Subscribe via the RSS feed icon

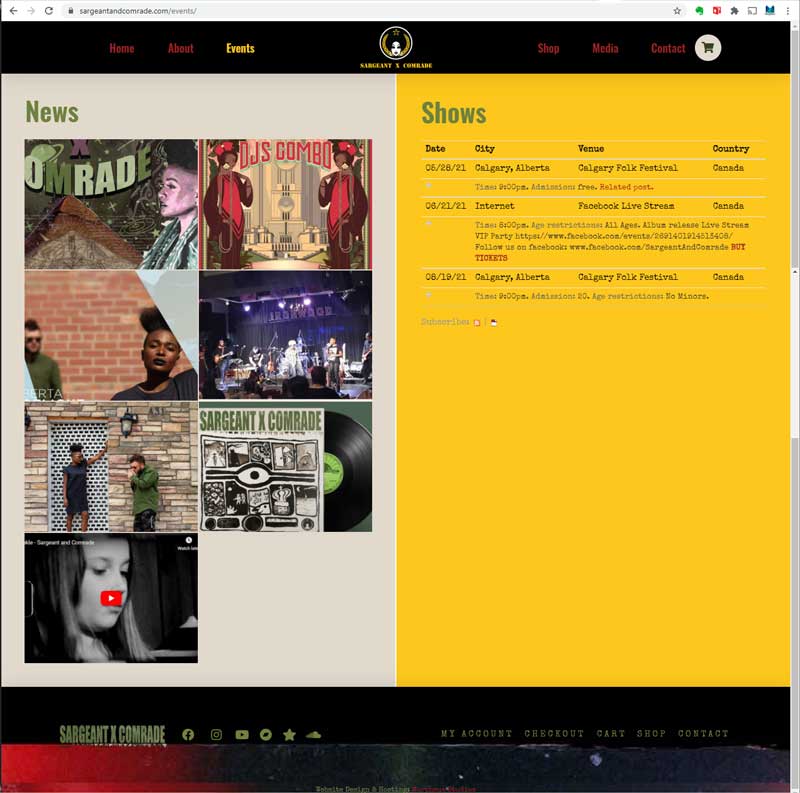coord(477,323)
